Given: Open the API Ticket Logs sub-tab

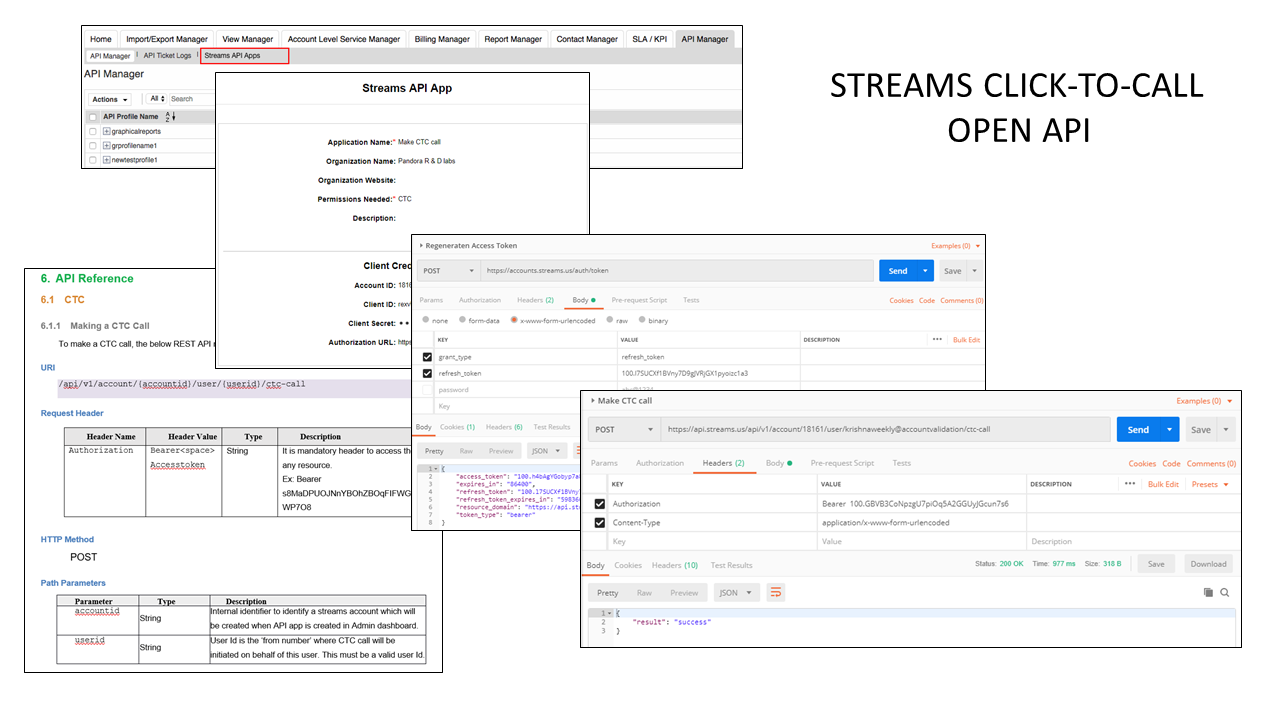Looking at the screenshot, I should point(168,56).
